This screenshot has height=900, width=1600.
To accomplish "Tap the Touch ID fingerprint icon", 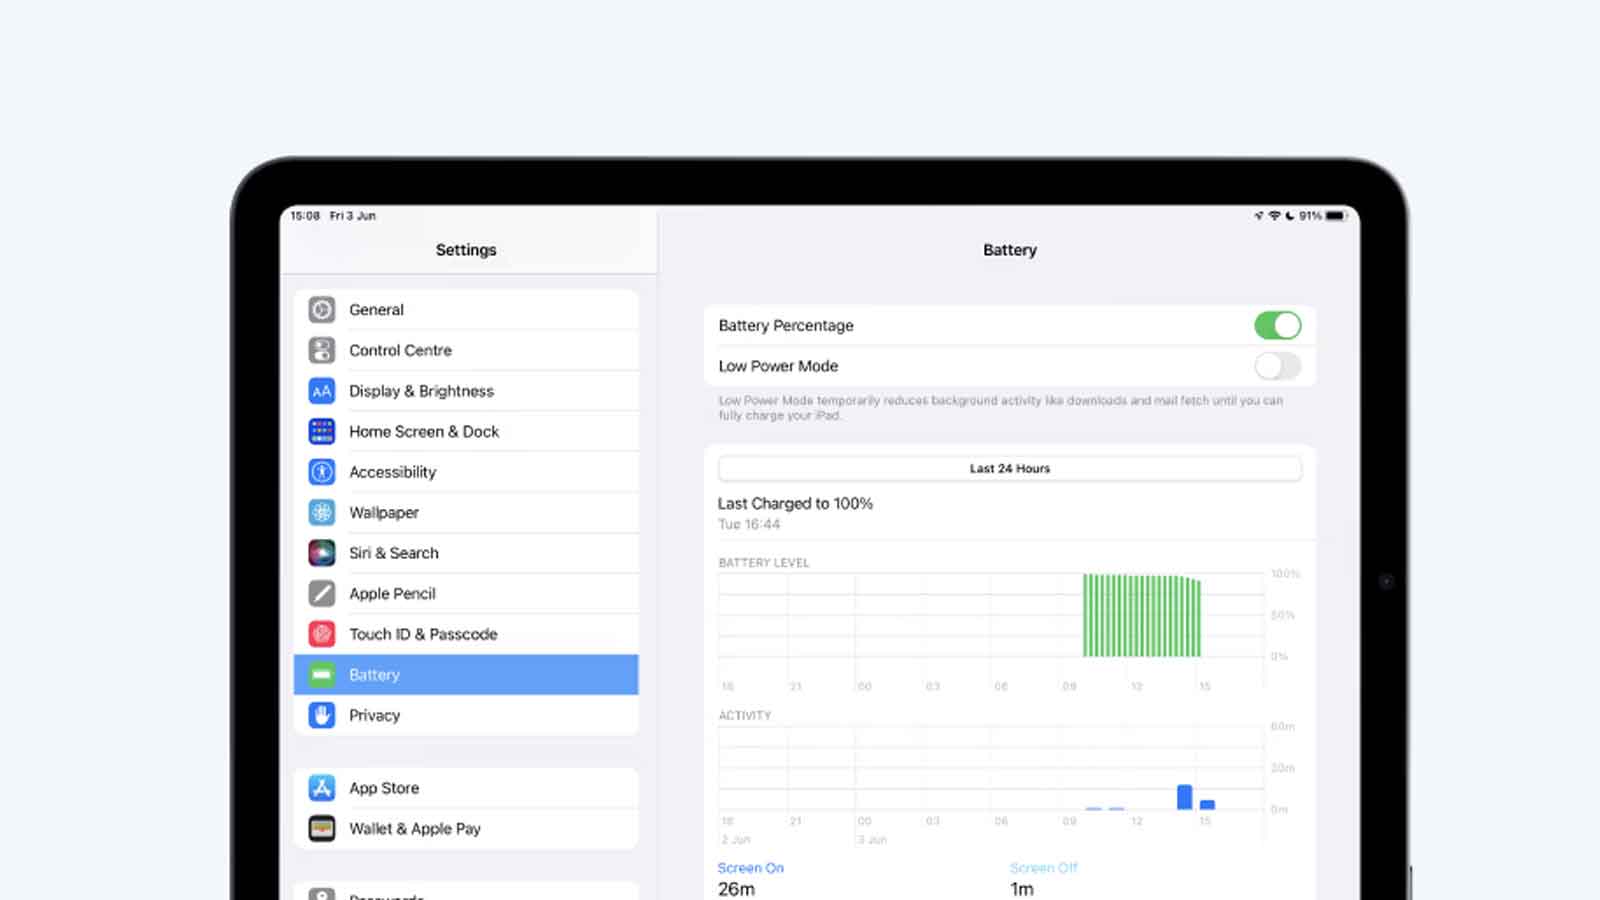I will [x=322, y=634].
